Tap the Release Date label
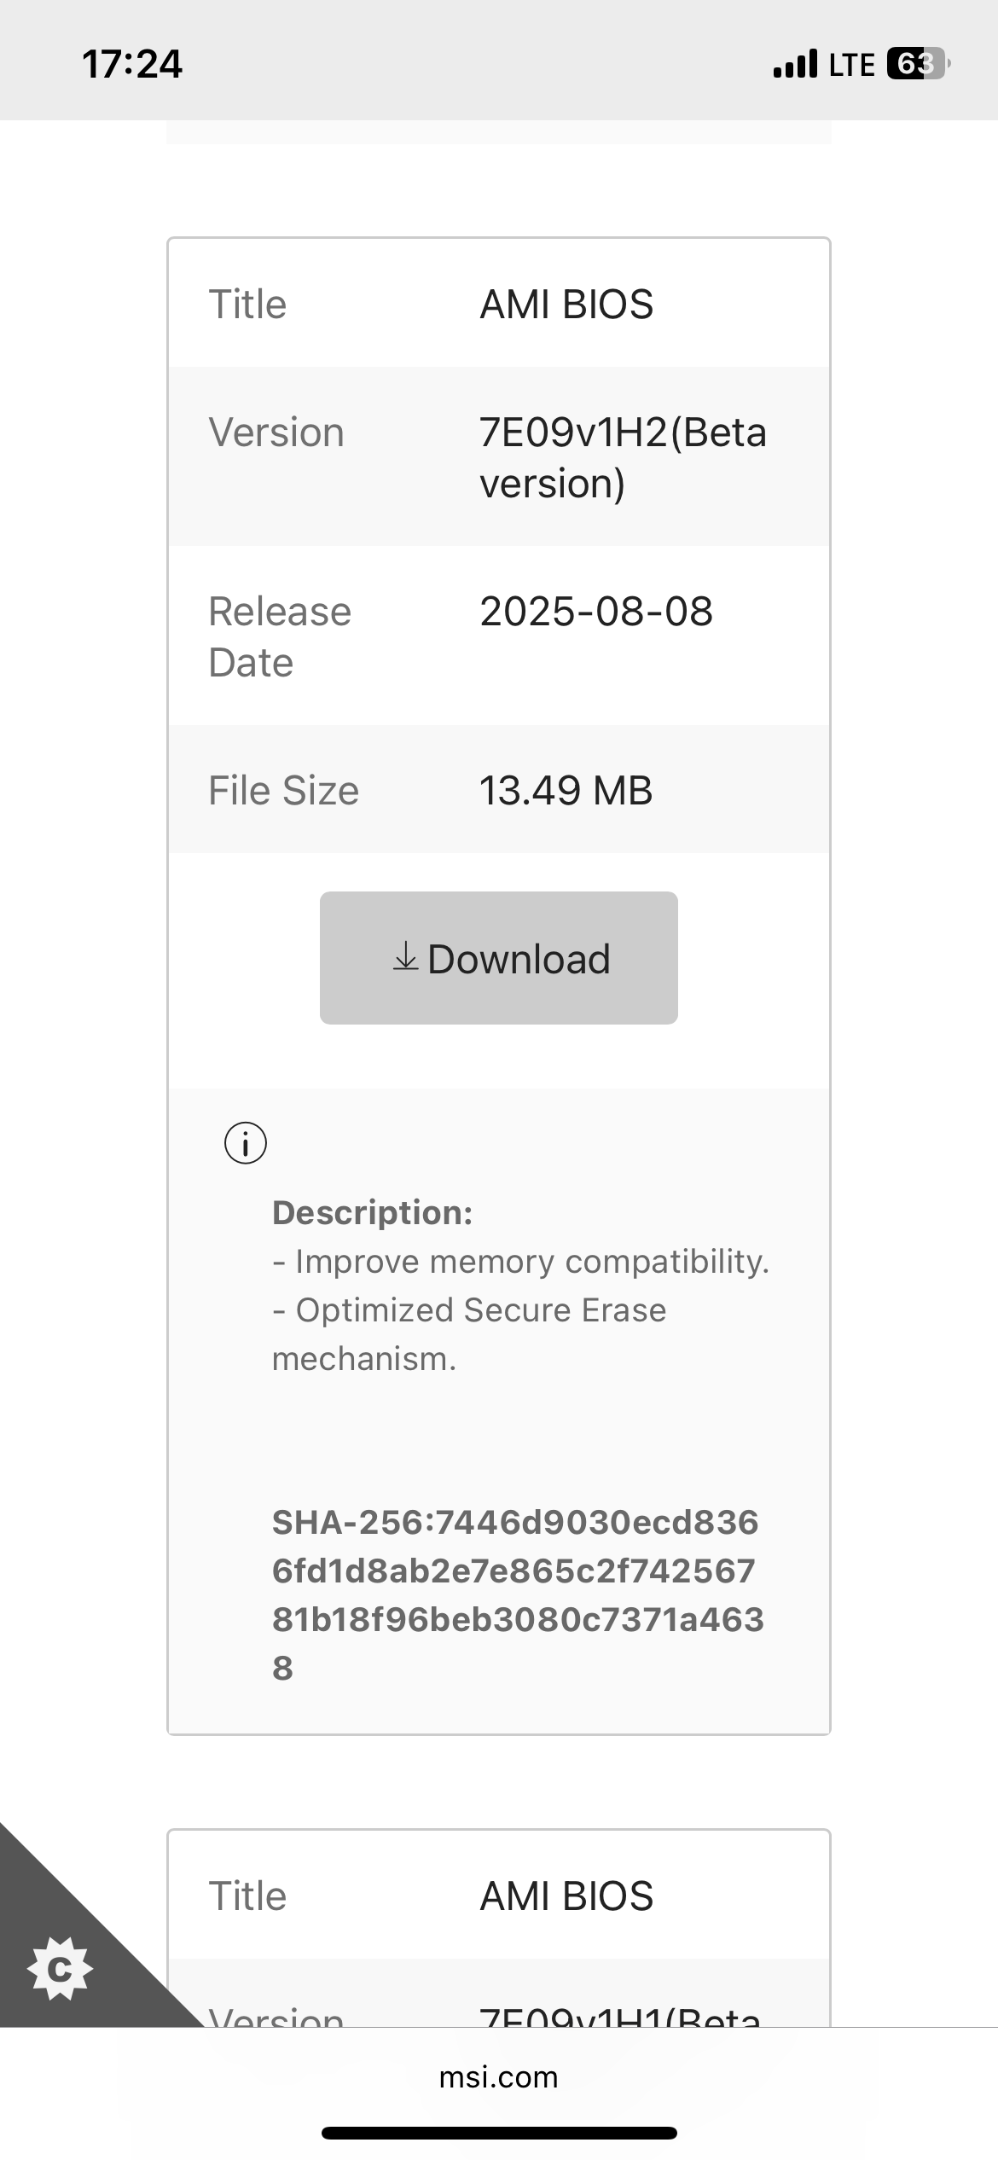The height and width of the screenshot is (2160, 998). (280, 636)
